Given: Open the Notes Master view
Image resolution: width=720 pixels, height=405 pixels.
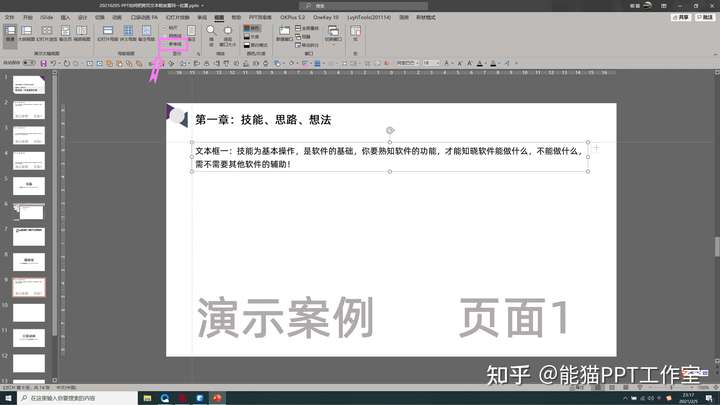Looking at the screenshot, I should (146, 34).
